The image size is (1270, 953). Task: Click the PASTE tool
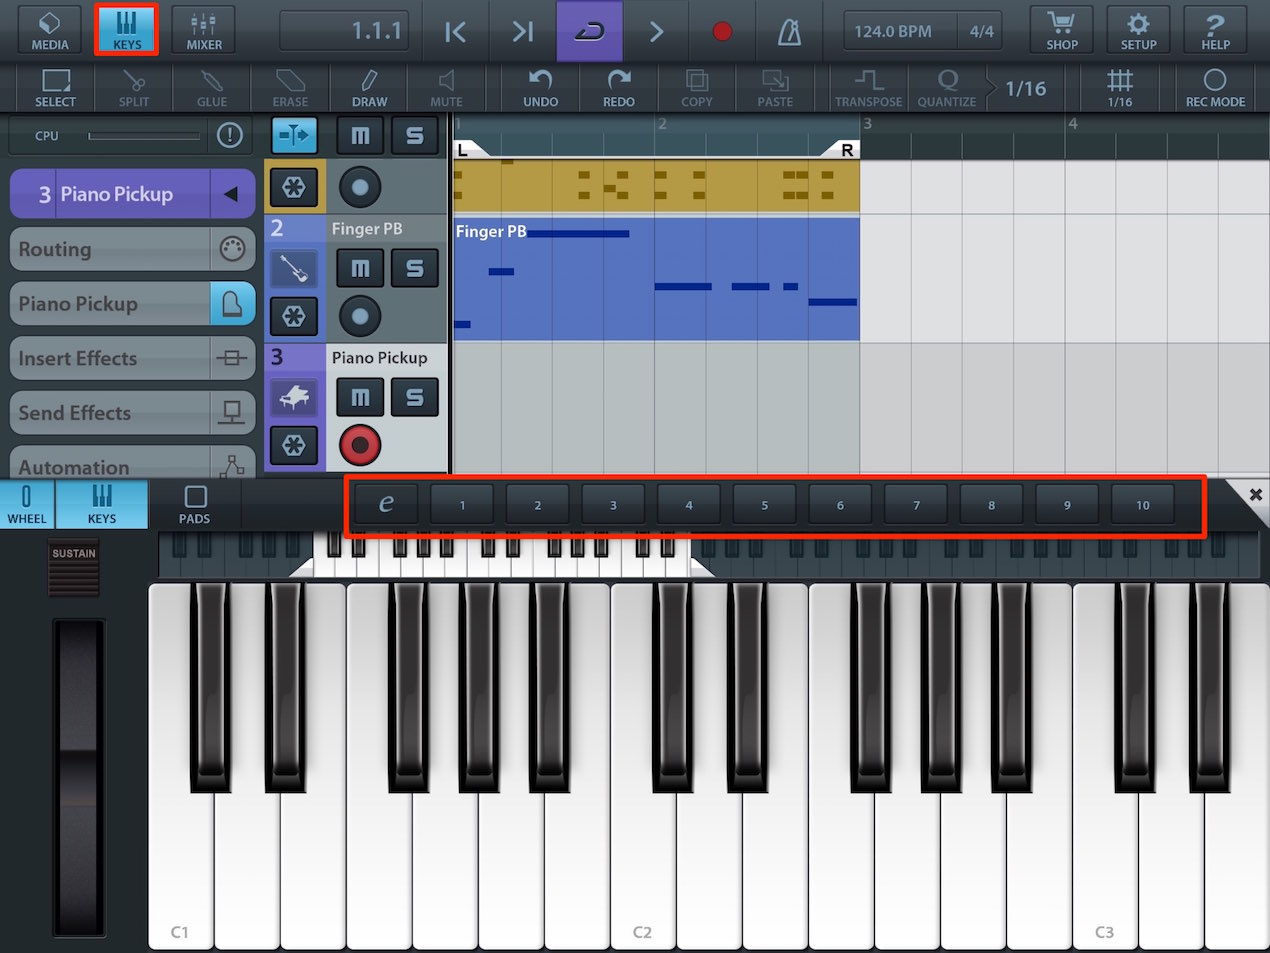(775, 88)
